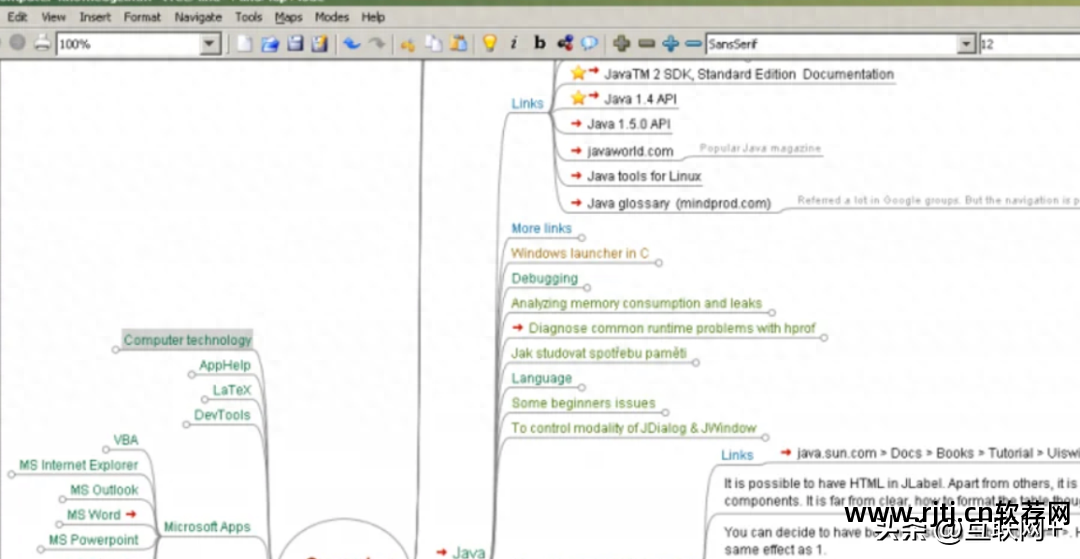Click the blue plus icon
Screen dimensions: 1080x559
[670, 44]
